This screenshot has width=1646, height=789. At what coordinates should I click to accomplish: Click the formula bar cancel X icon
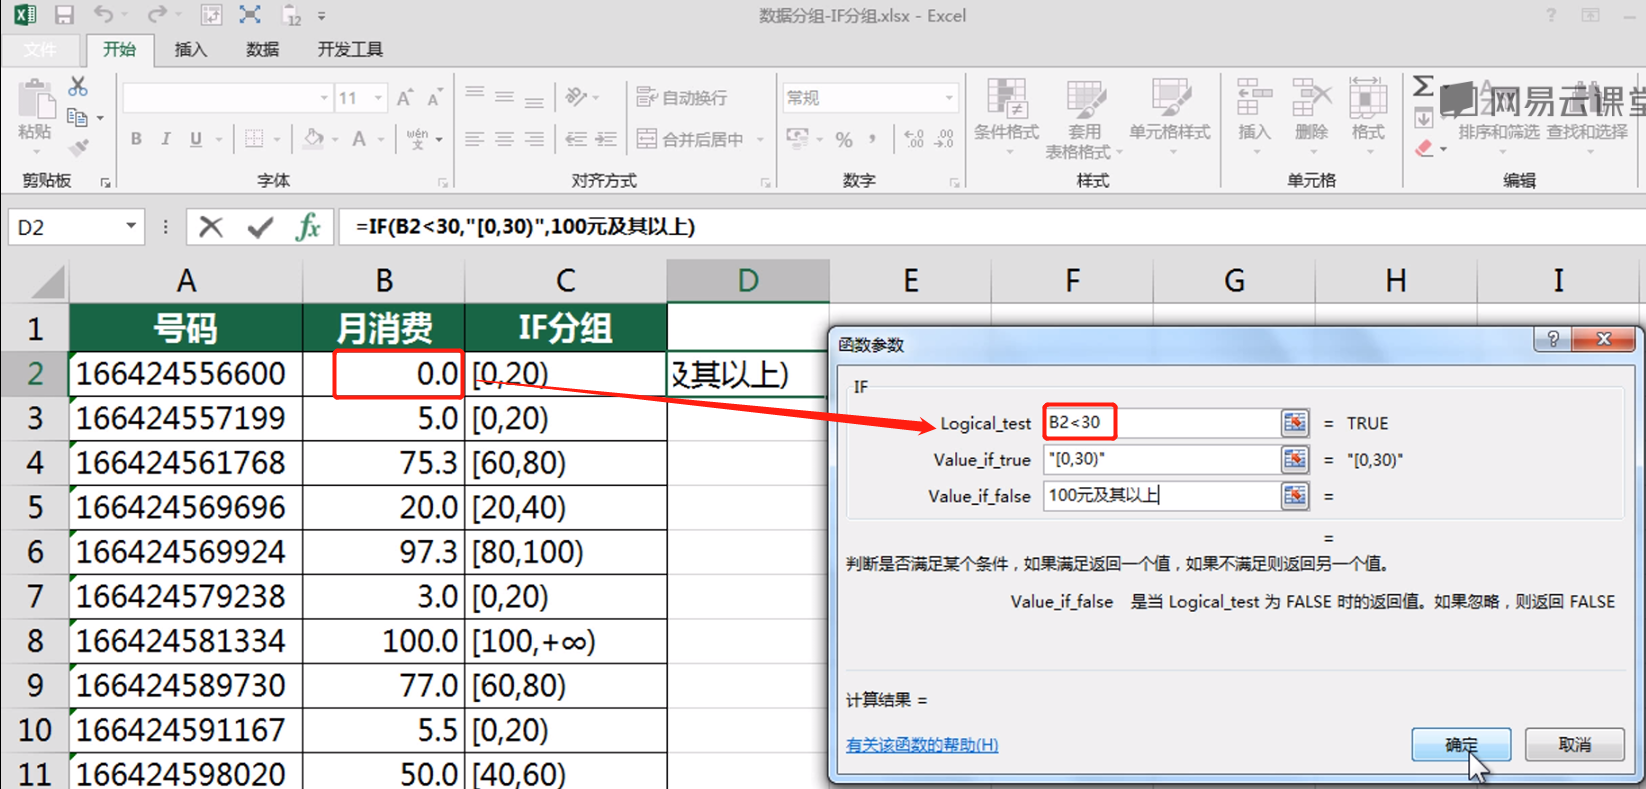(x=211, y=227)
